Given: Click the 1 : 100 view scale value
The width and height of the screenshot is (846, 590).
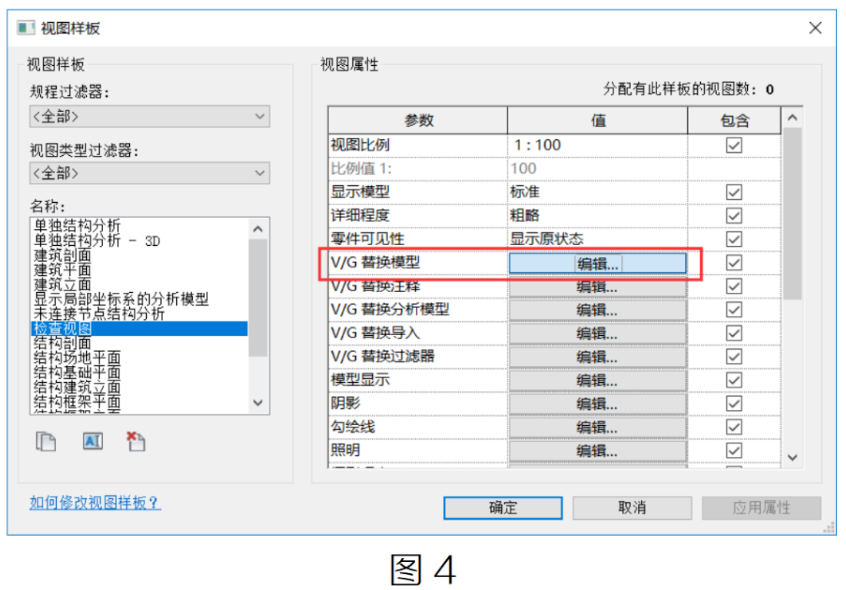Looking at the screenshot, I should pos(597,145).
